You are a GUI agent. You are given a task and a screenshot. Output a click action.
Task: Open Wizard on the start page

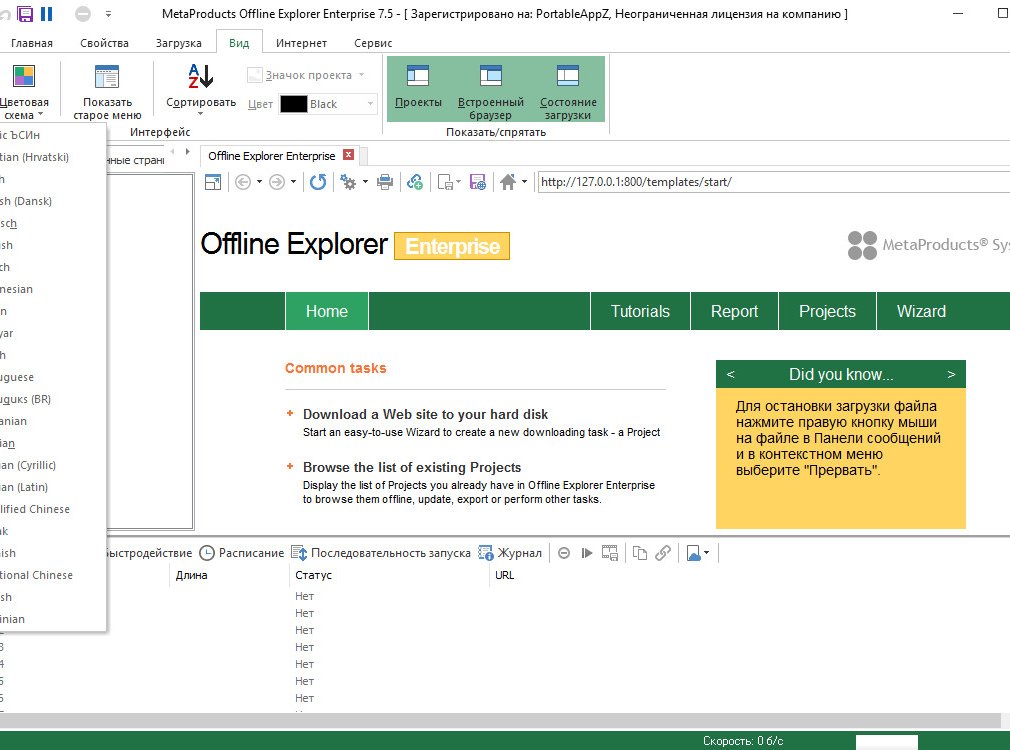click(x=921, y=311)
